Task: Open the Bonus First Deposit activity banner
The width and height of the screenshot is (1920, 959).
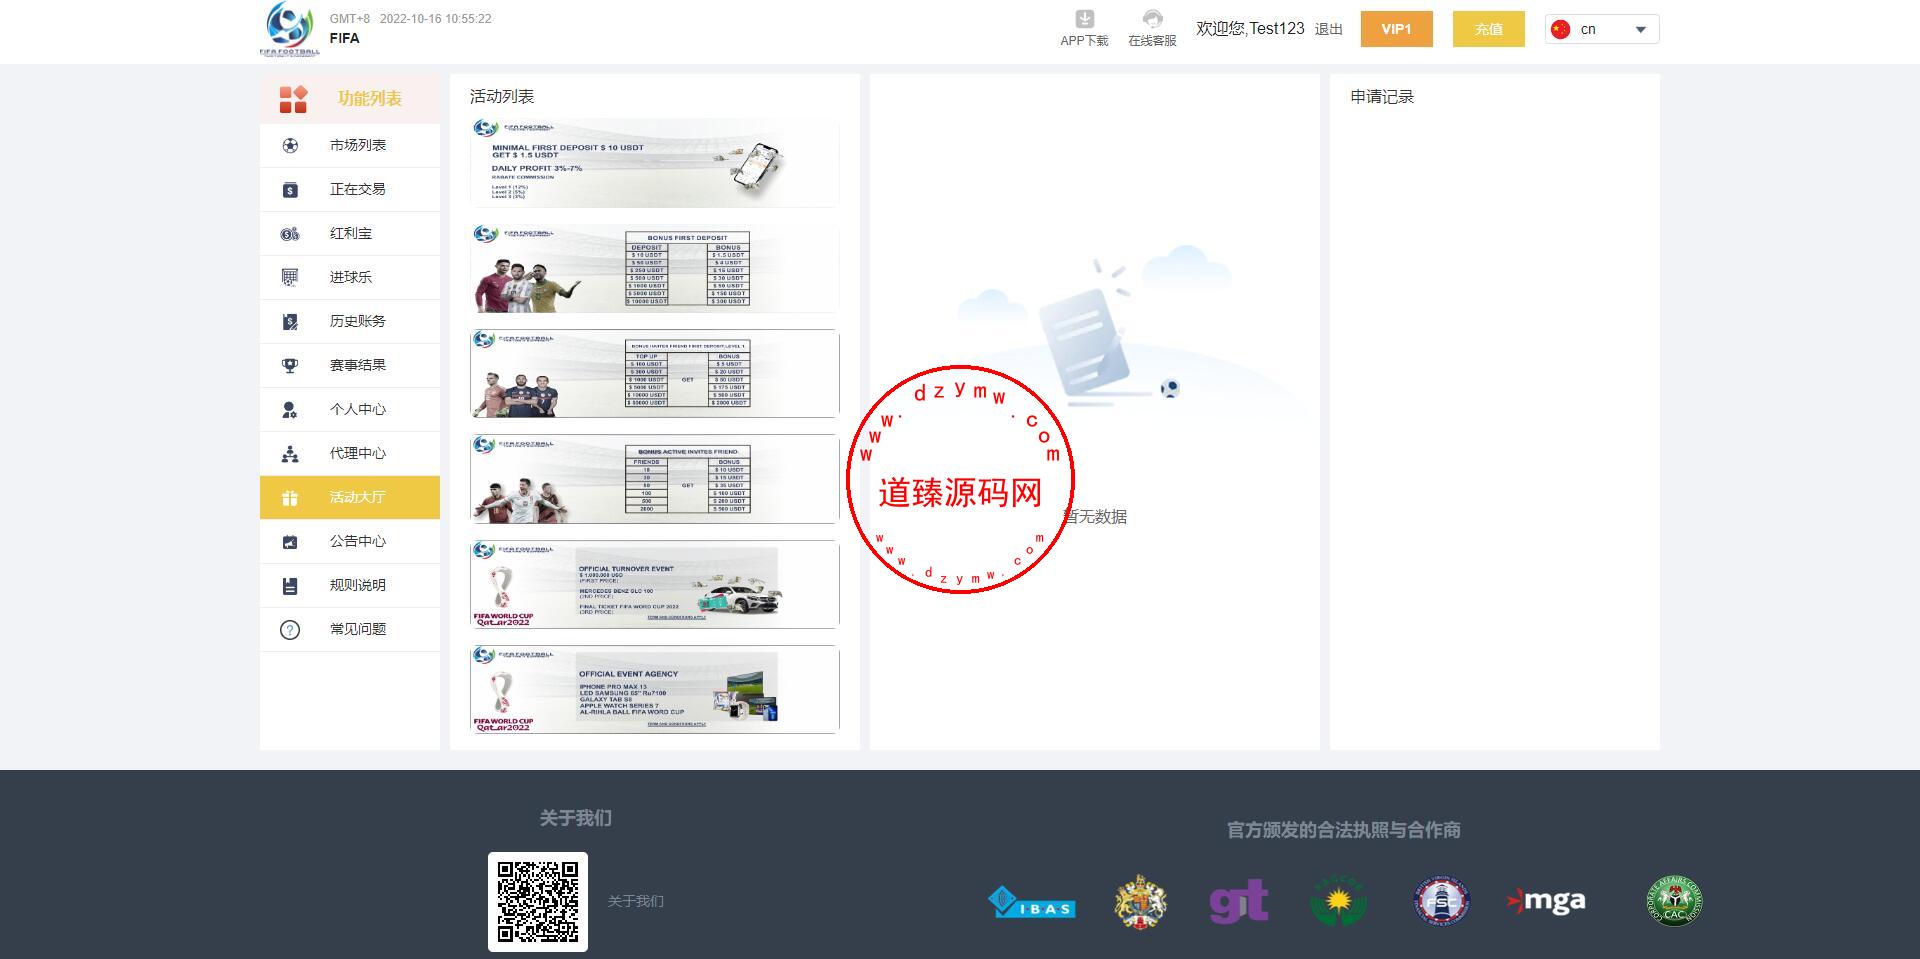Action: pos(655,268)
